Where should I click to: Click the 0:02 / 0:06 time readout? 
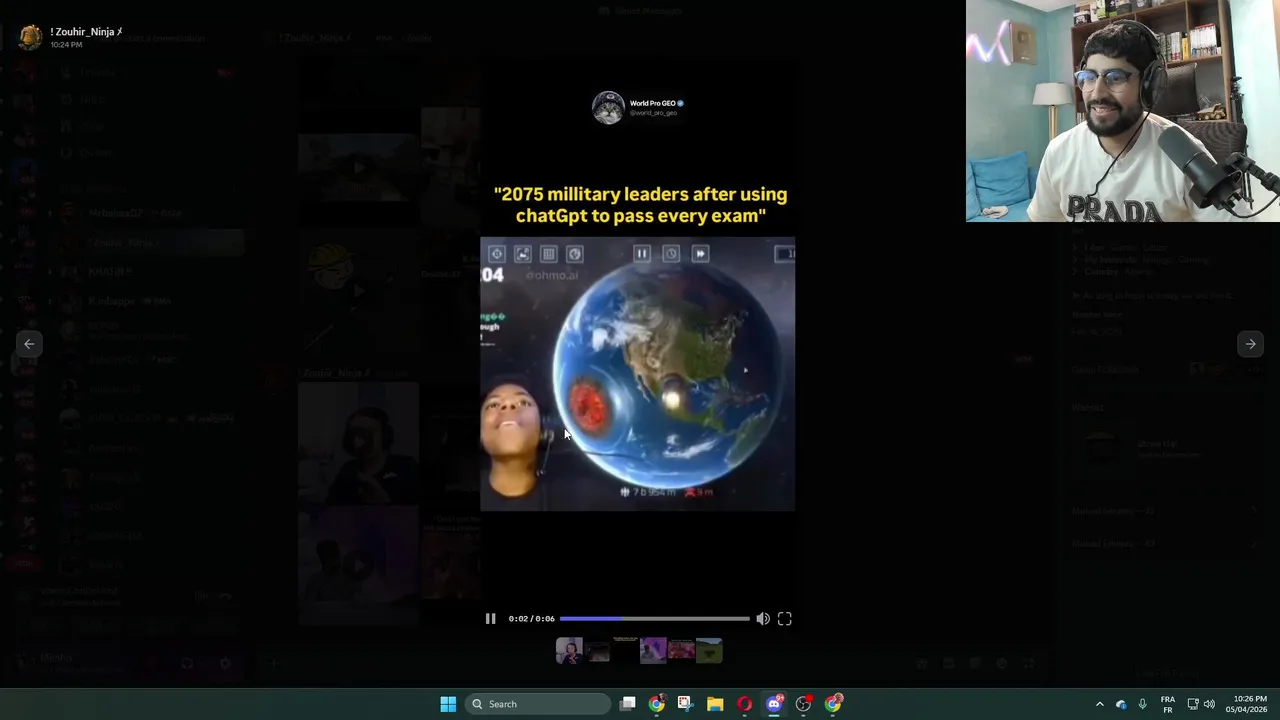tap(531, 619)
